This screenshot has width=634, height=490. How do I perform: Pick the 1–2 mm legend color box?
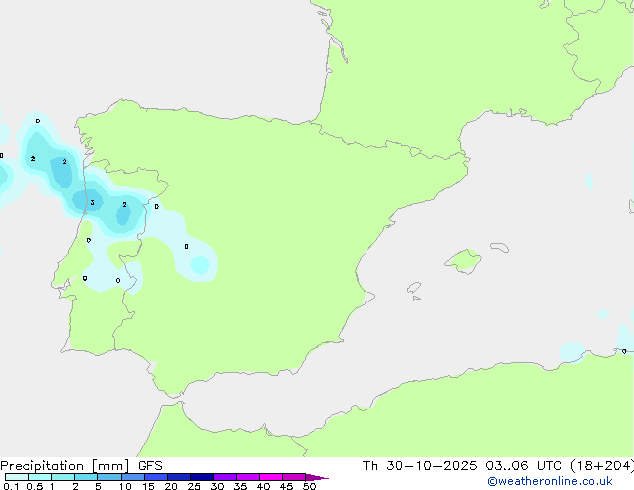[63, 477]
